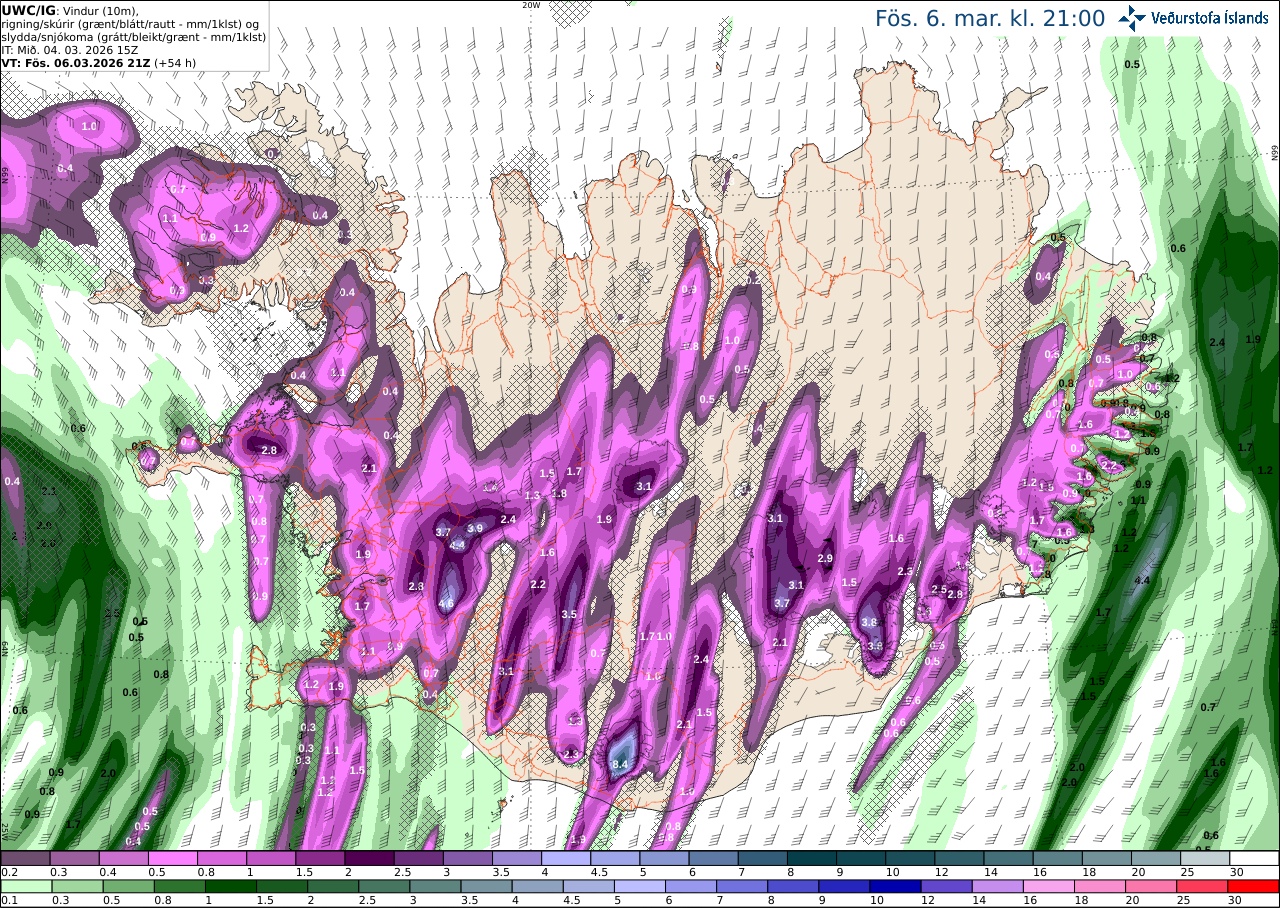The height and width of the screenshot is (908, 1280).
Task: Click the 4.6 precipitation value on the map
Action: (x=446, y=603)
